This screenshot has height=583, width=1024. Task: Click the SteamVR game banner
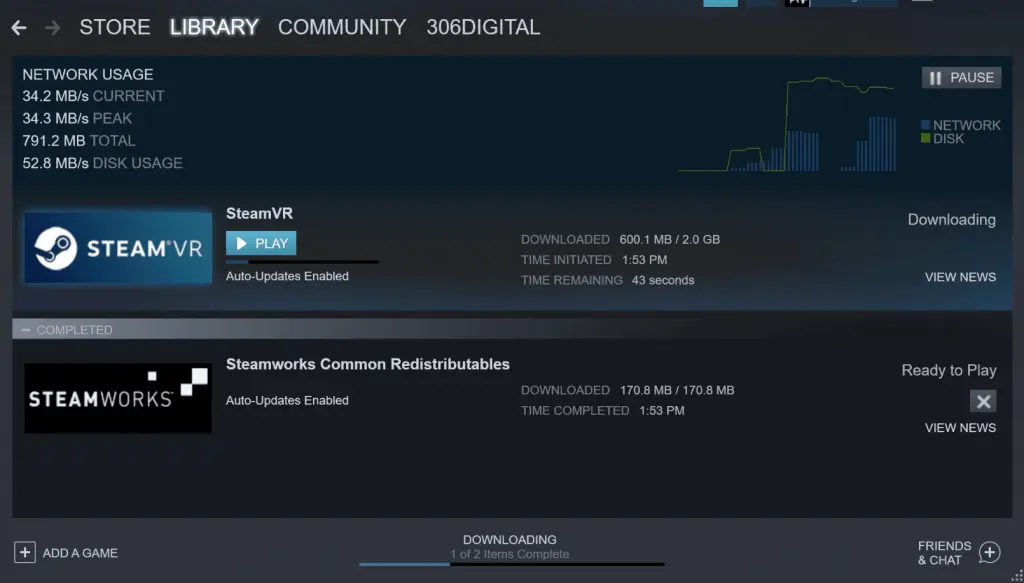[x=118, y=248]
